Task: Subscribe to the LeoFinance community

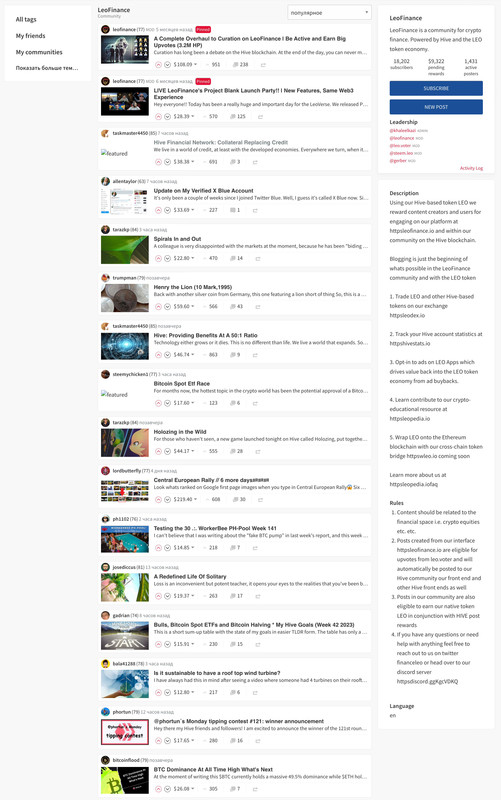Action: click(x=436, y=88)
